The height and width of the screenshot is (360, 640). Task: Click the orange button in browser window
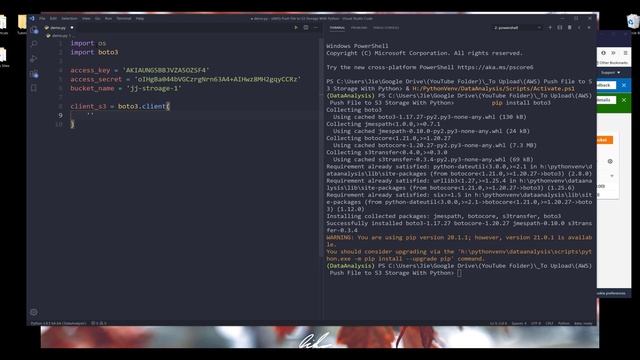click(605, 140)
